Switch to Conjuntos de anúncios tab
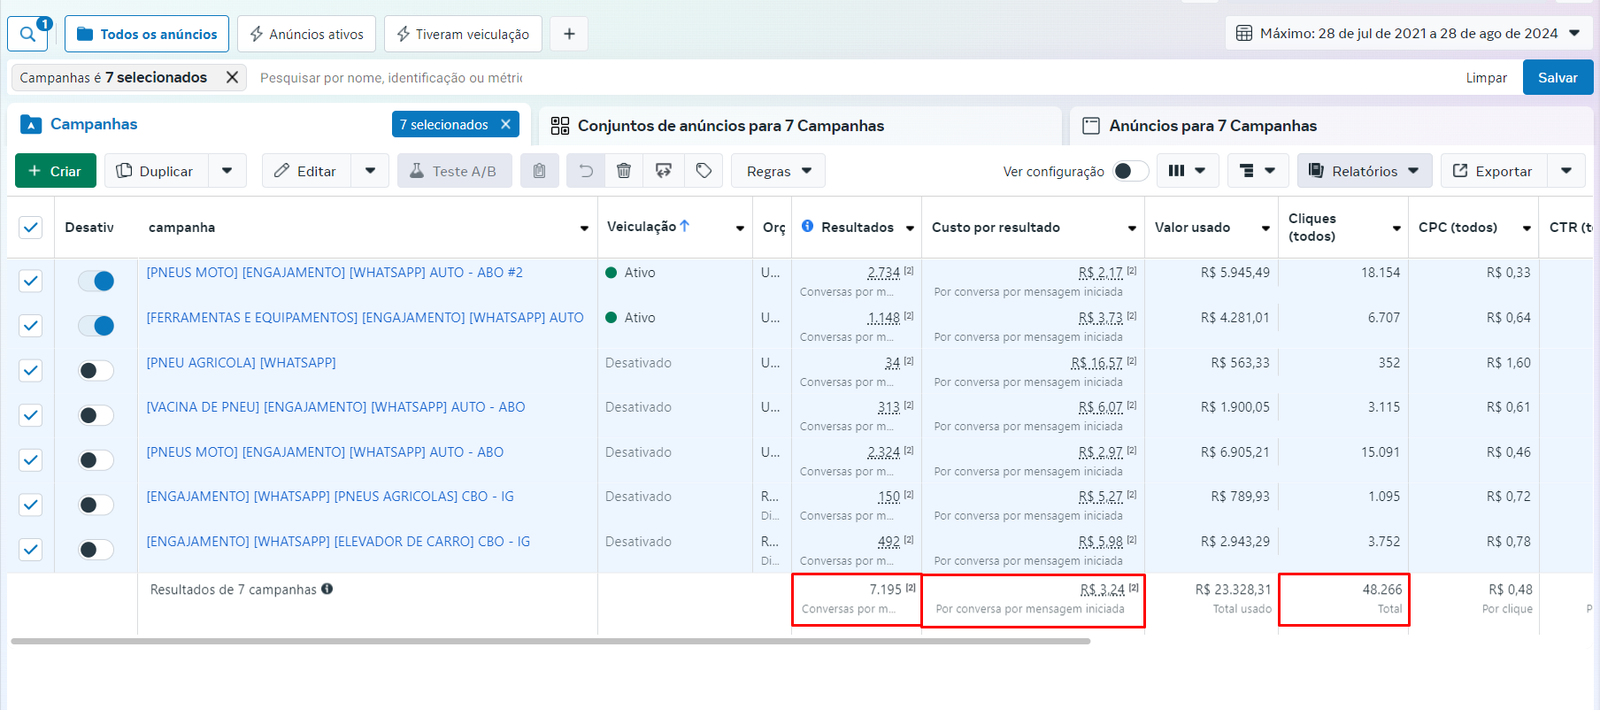This screenshot has width=1600, height=710. (x=730, y=126)
